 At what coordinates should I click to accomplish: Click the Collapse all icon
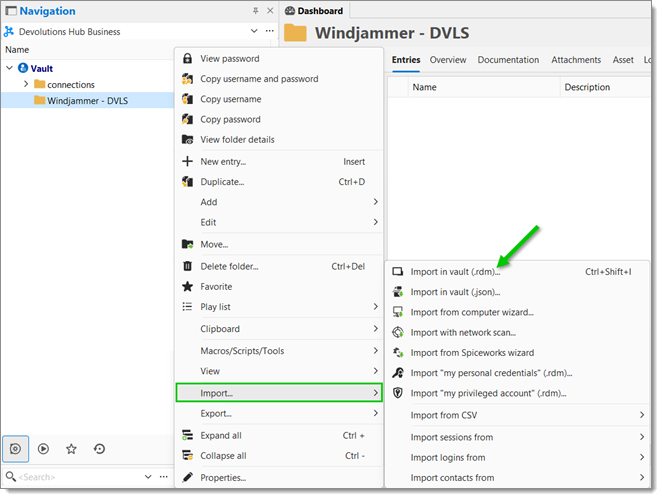(x=187, y=456)
